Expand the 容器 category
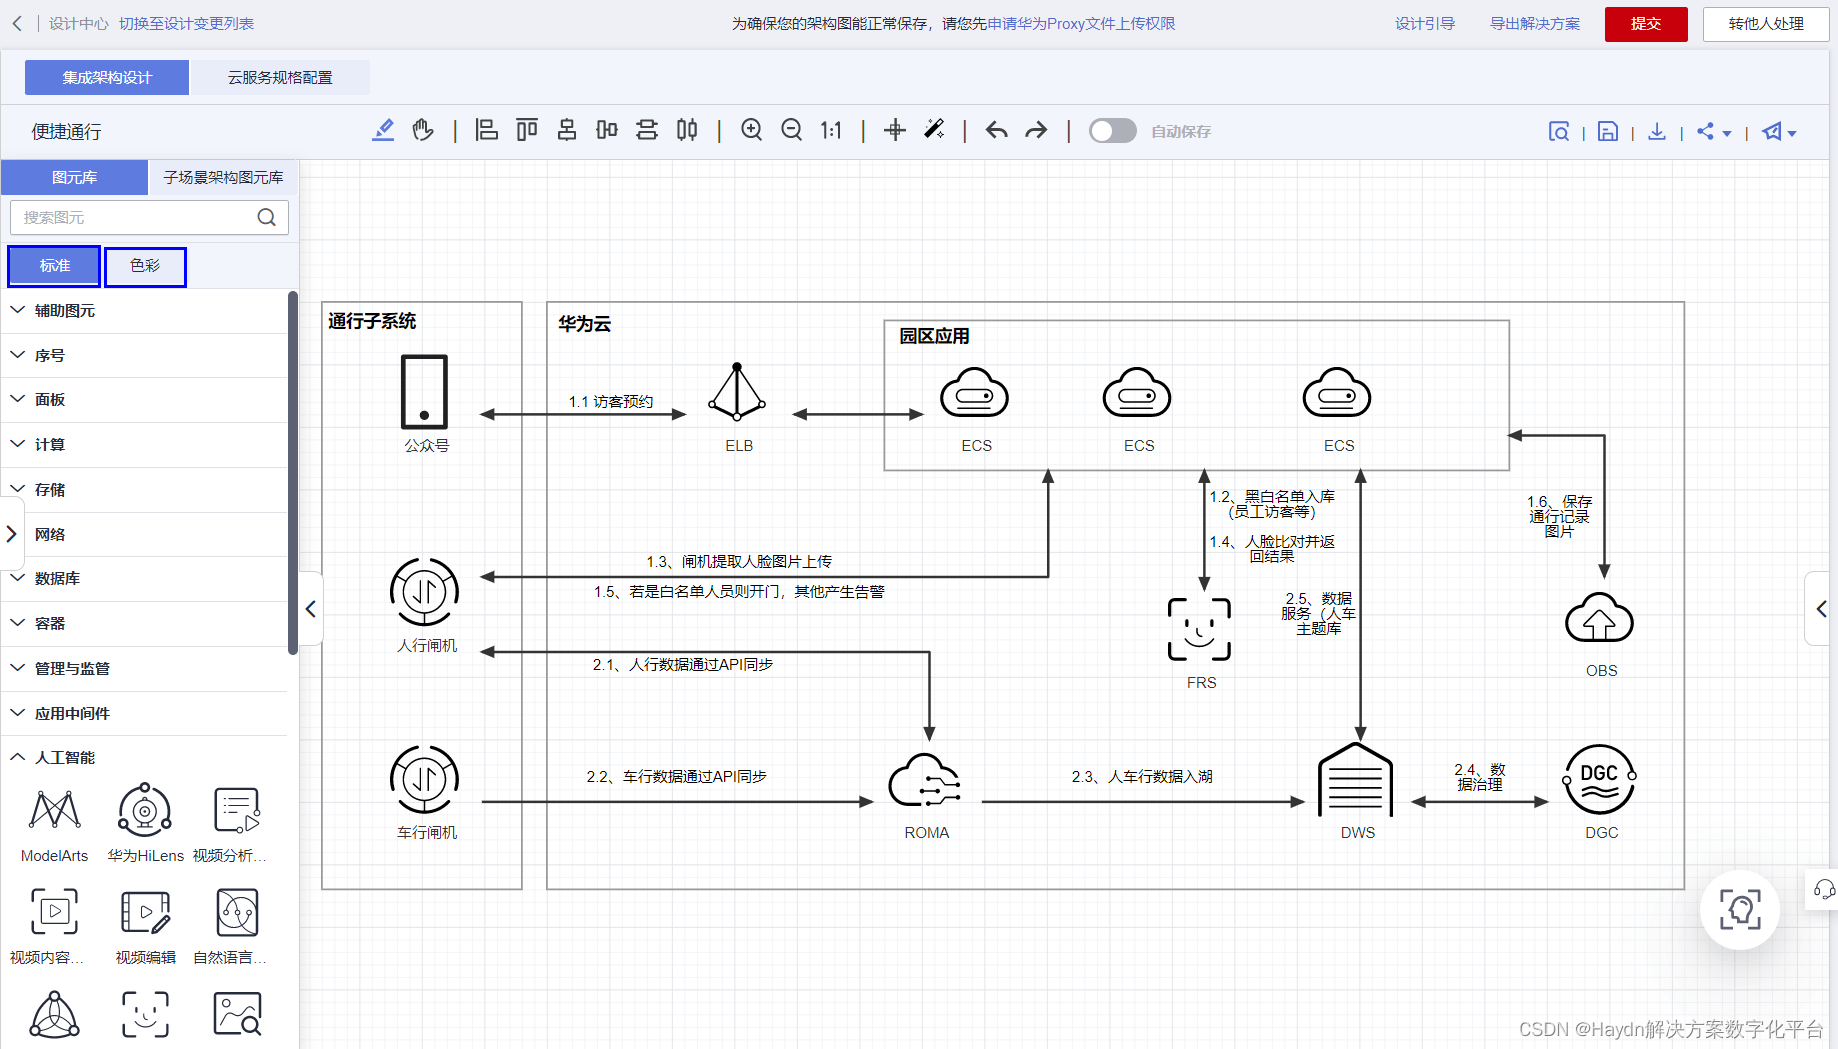Viewport: 1838px width, 1049px height. click(145, 623)
